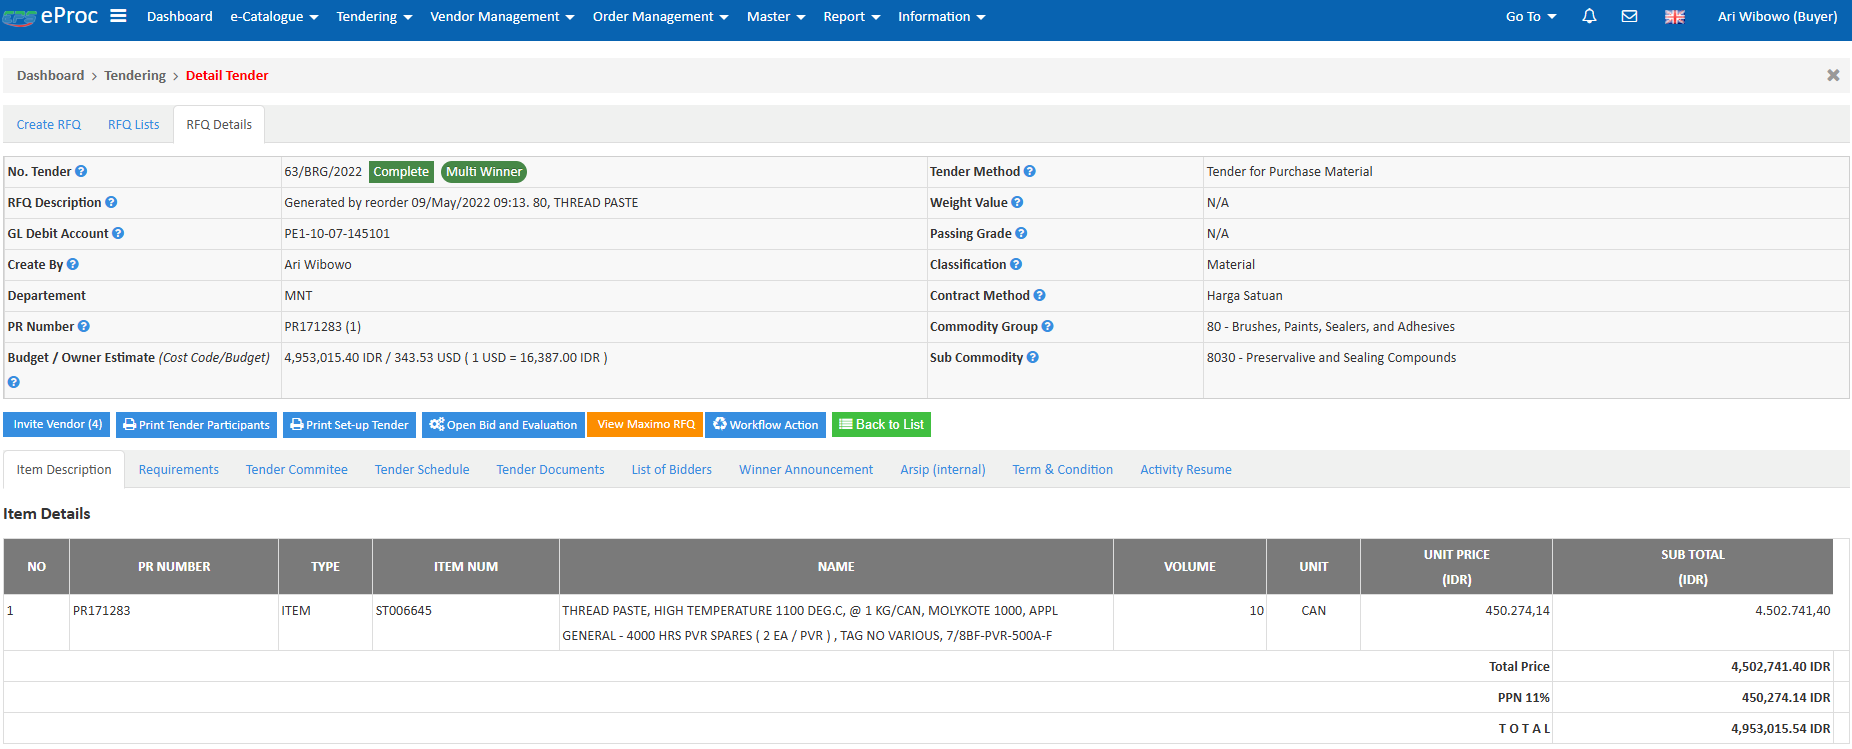Click Dashboard breadcrumb link
Image resolution: width=1852 pixels, height=749 pixels.
click(50, 76)
